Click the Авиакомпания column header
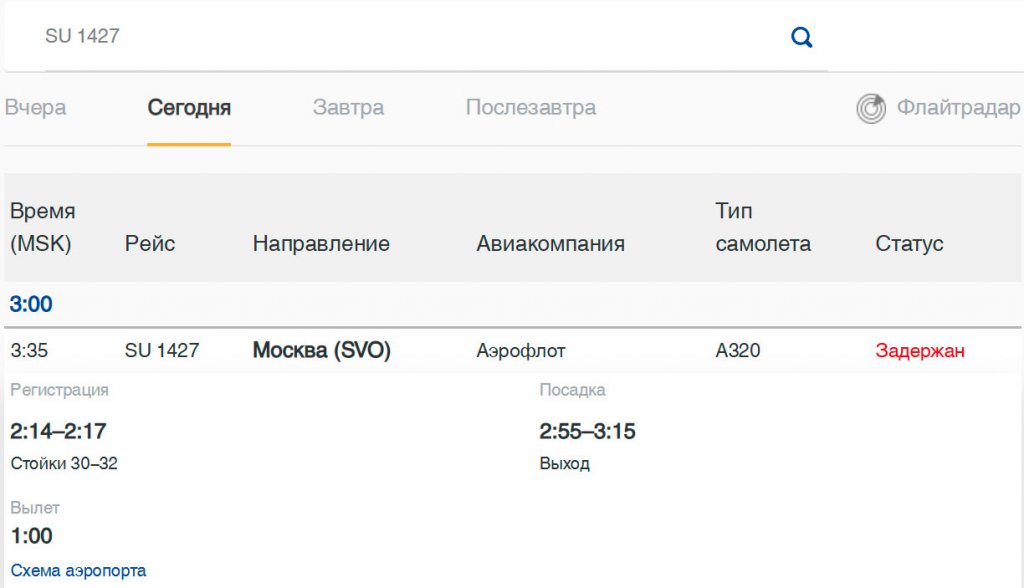The height and width of the screenshot is (588, 1024). click(x=550, y=244)
